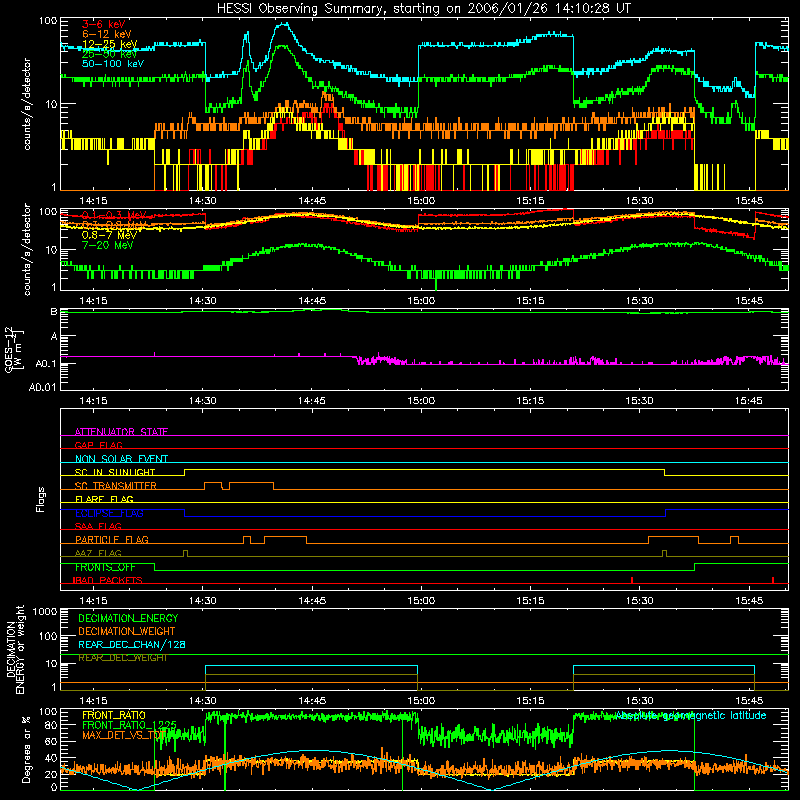Click the 14:15 tick below the top keV panel
The image size is (800, 800).
click(x=93, y=201)
